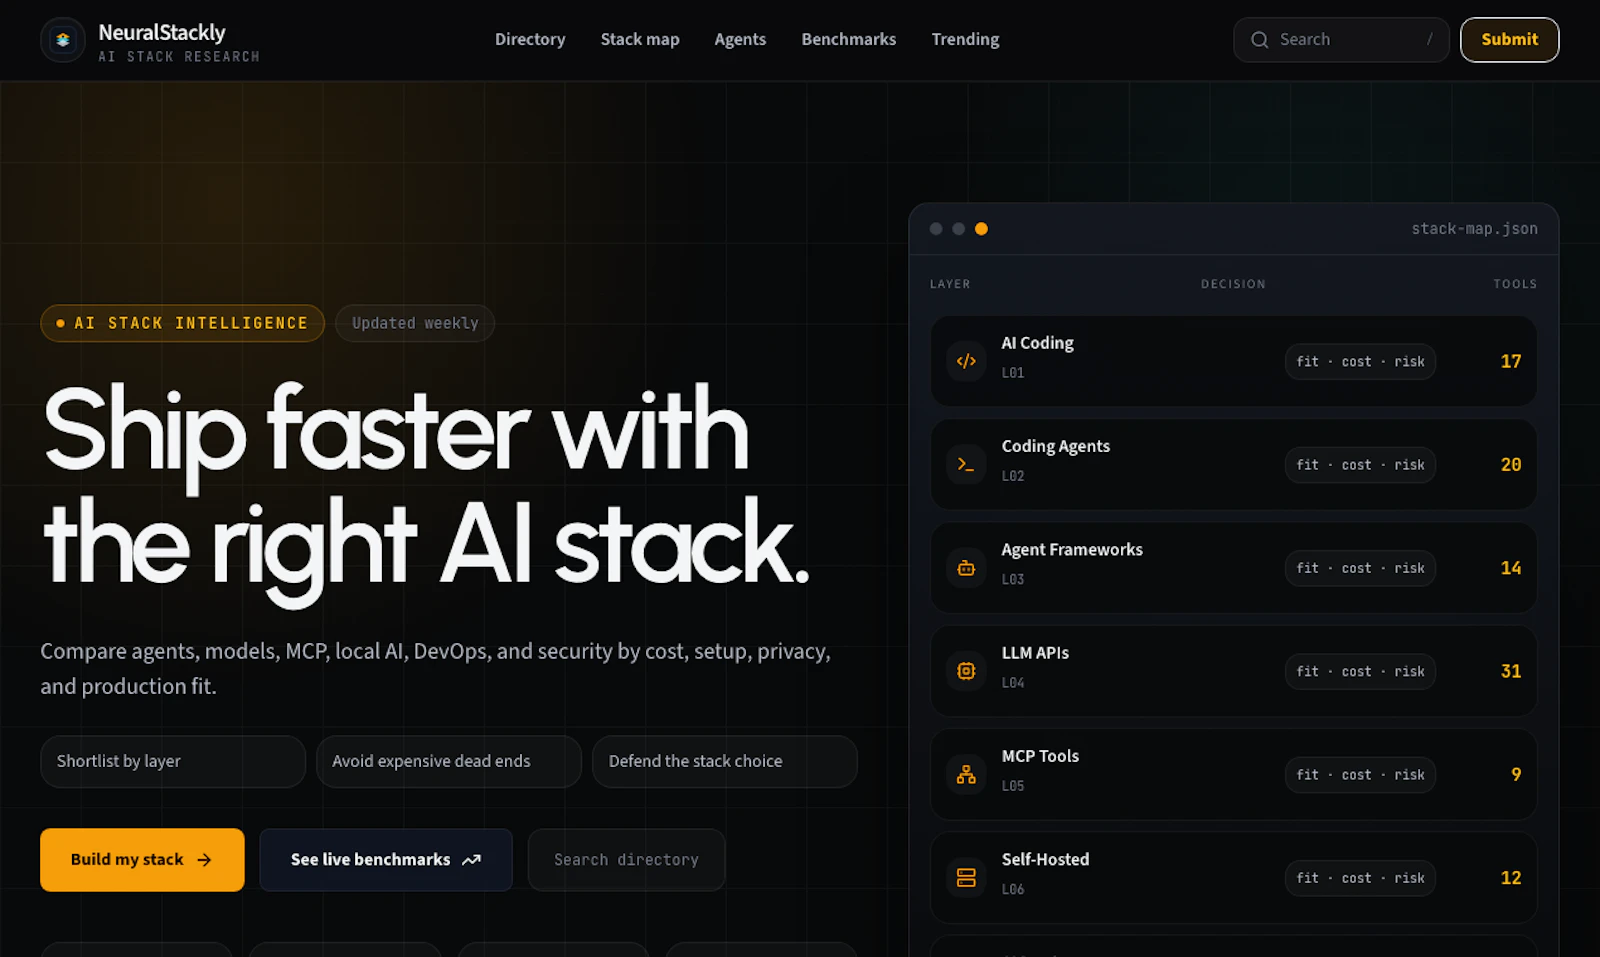The width and height of the screenshot is (1600, 957).
Task: Click the tools count 17 for AI Coding
Action: (x=1511, y=362)
